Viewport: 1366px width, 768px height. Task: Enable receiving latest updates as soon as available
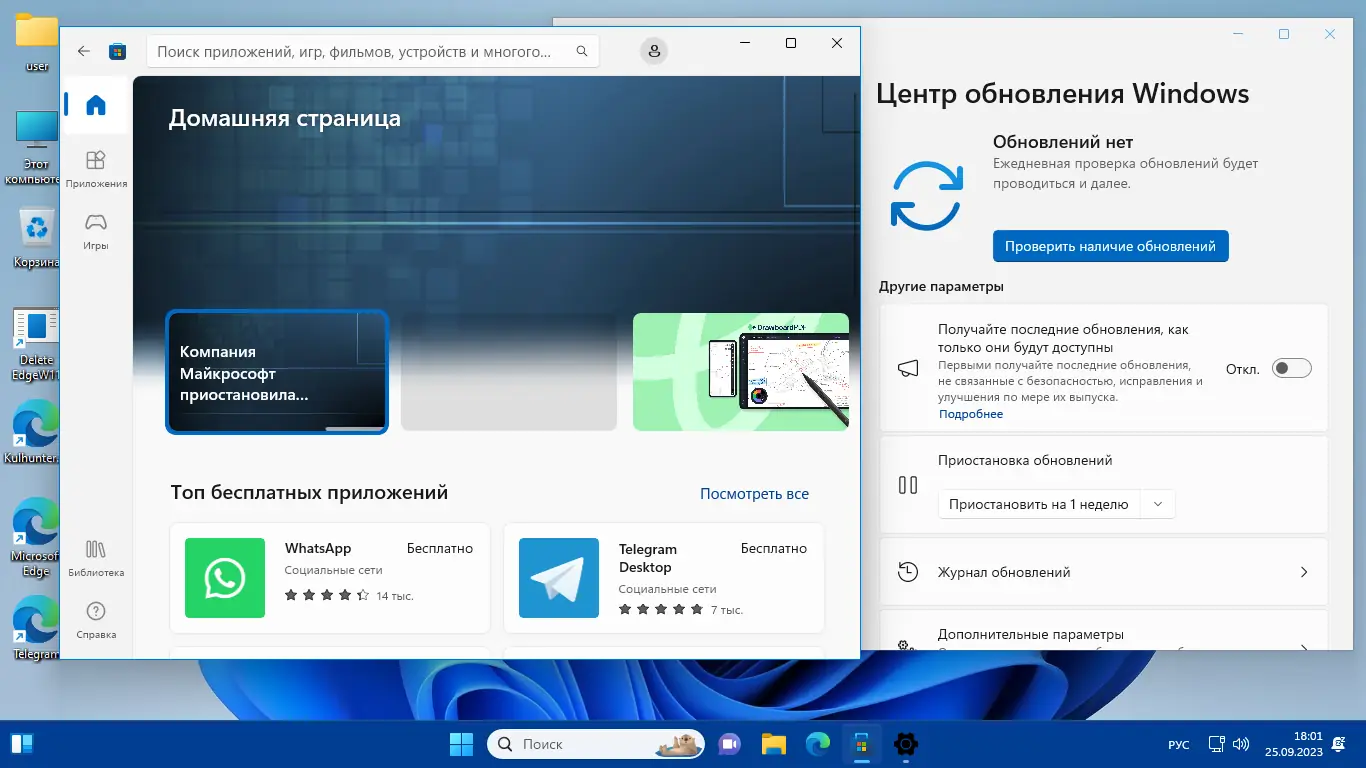click(x=1291, y=368)
